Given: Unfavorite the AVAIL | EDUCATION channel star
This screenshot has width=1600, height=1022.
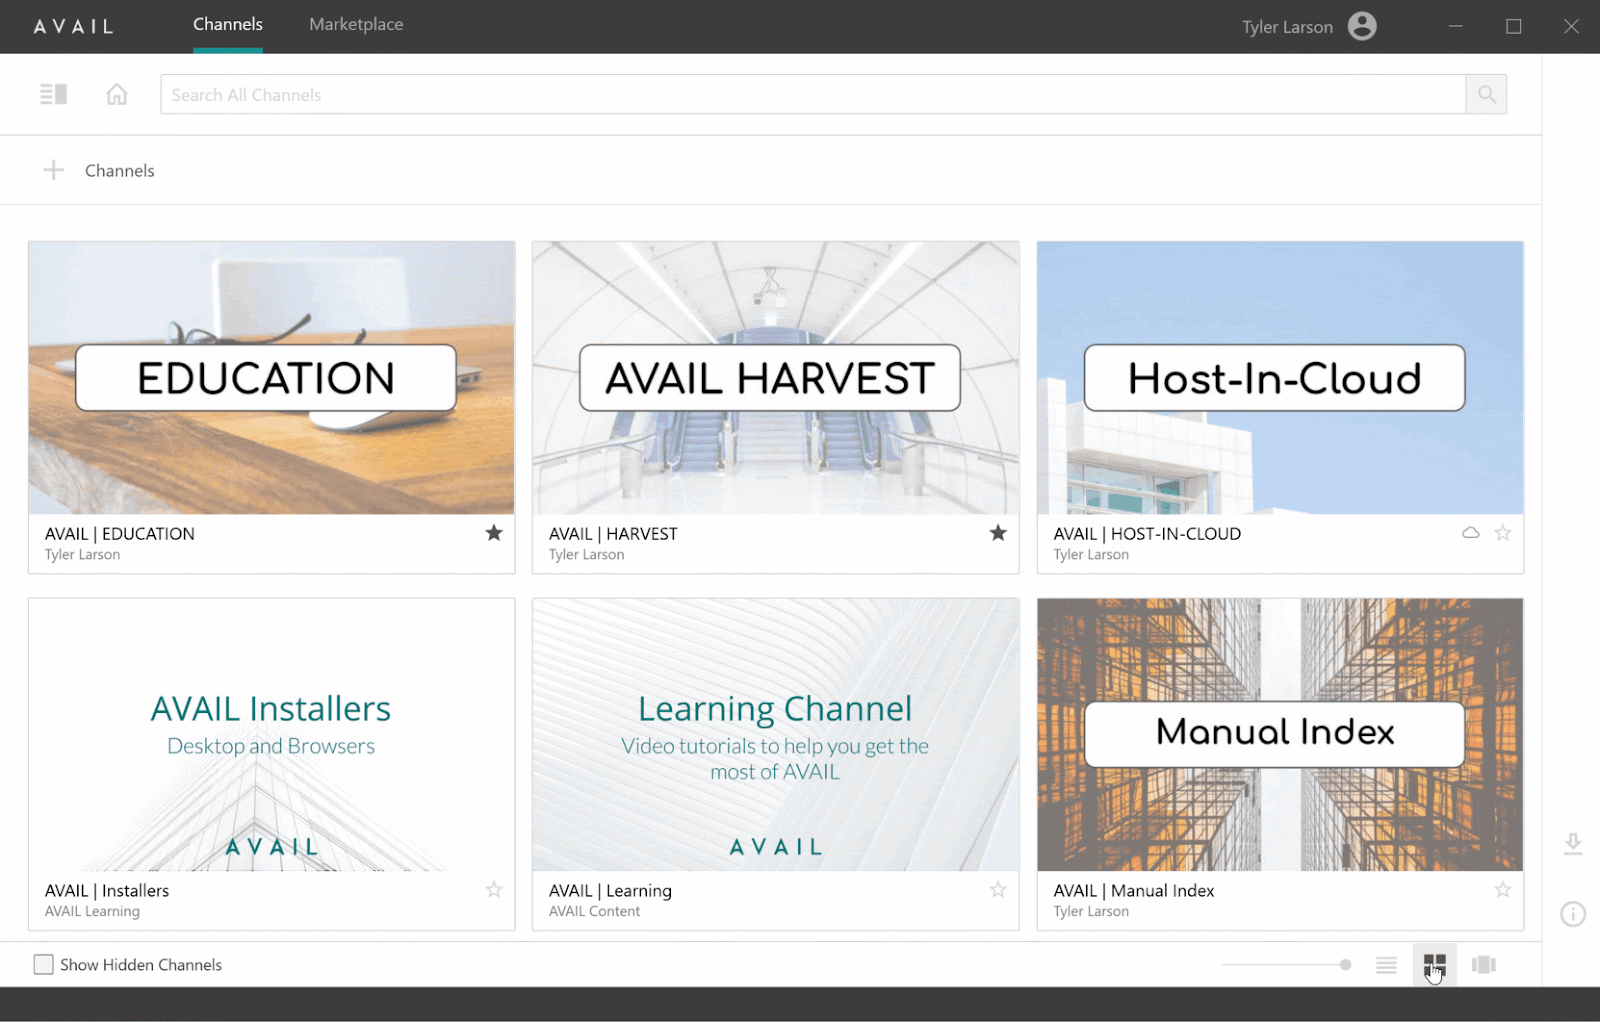Looking at the screenshot, I should point(494,533).
